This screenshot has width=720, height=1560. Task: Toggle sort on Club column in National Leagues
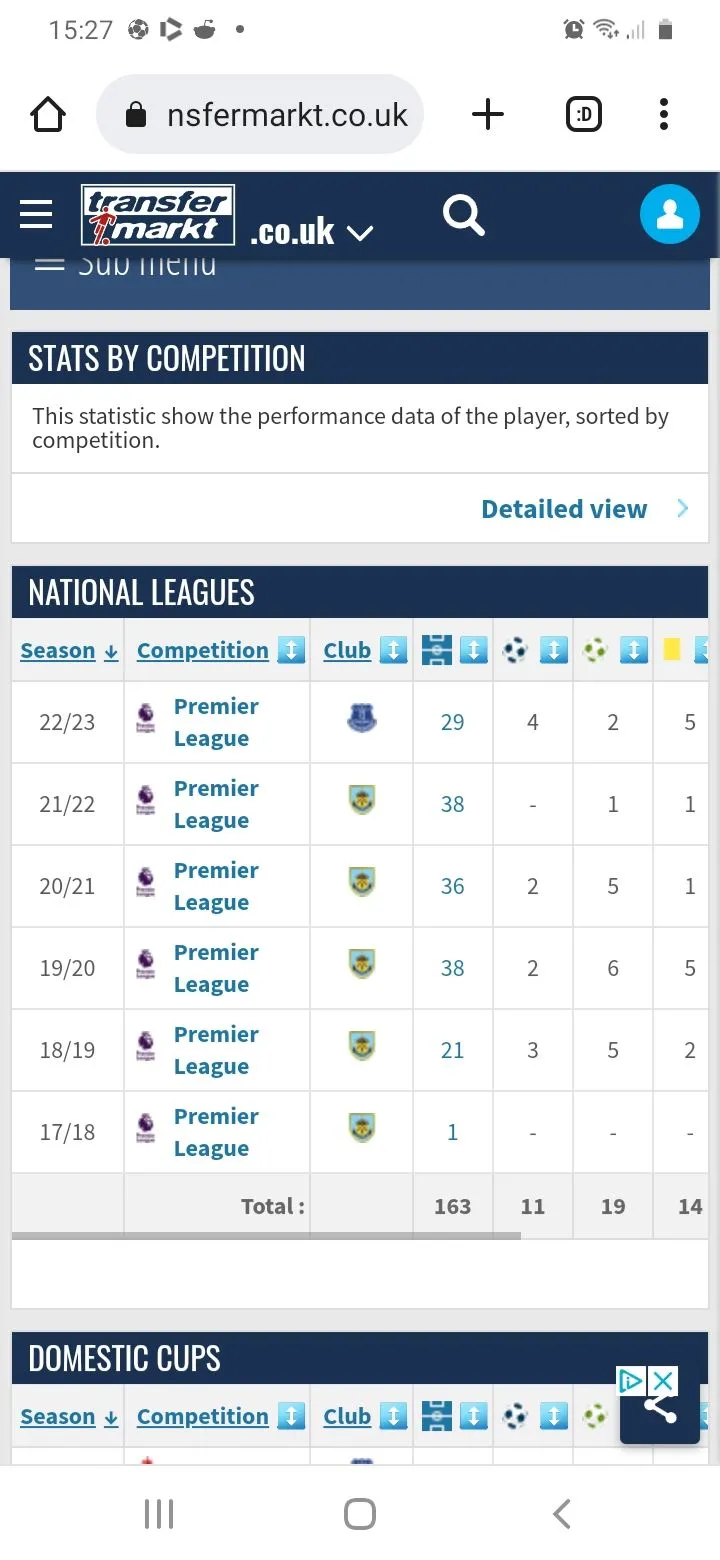(394, 651)
